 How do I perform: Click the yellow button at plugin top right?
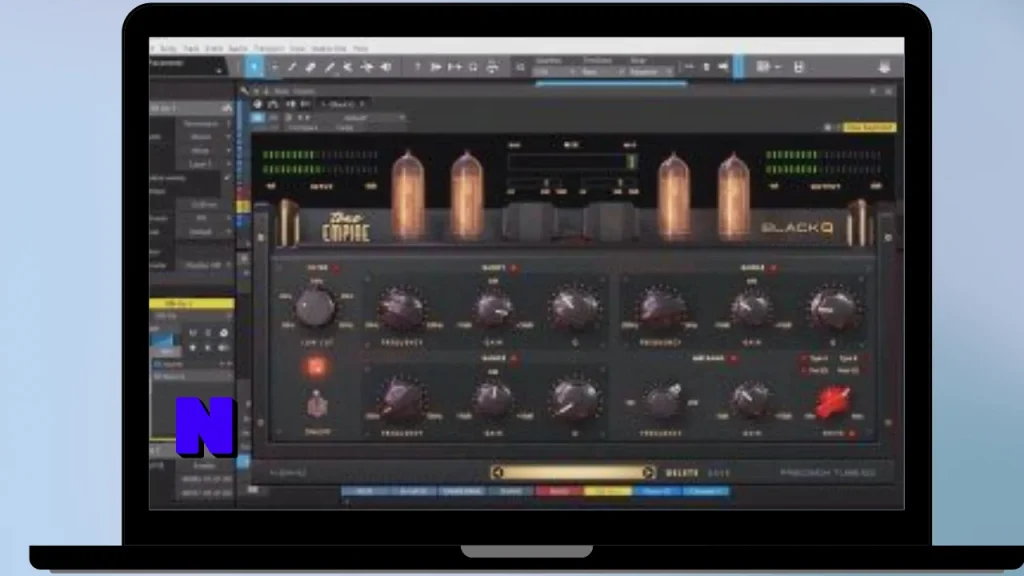[x=869, y=127]
